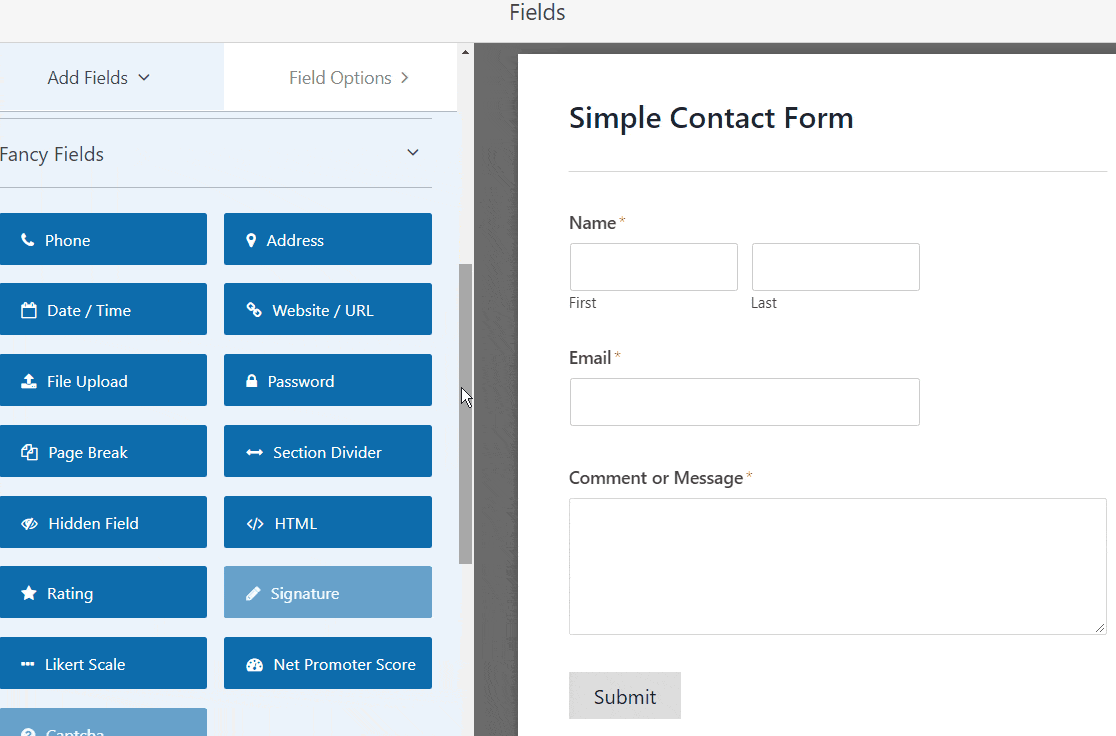Click the Net Promoter Score gauge icon
The height and width of the screenshot is (736, 1116).
(x=254, y=664)
